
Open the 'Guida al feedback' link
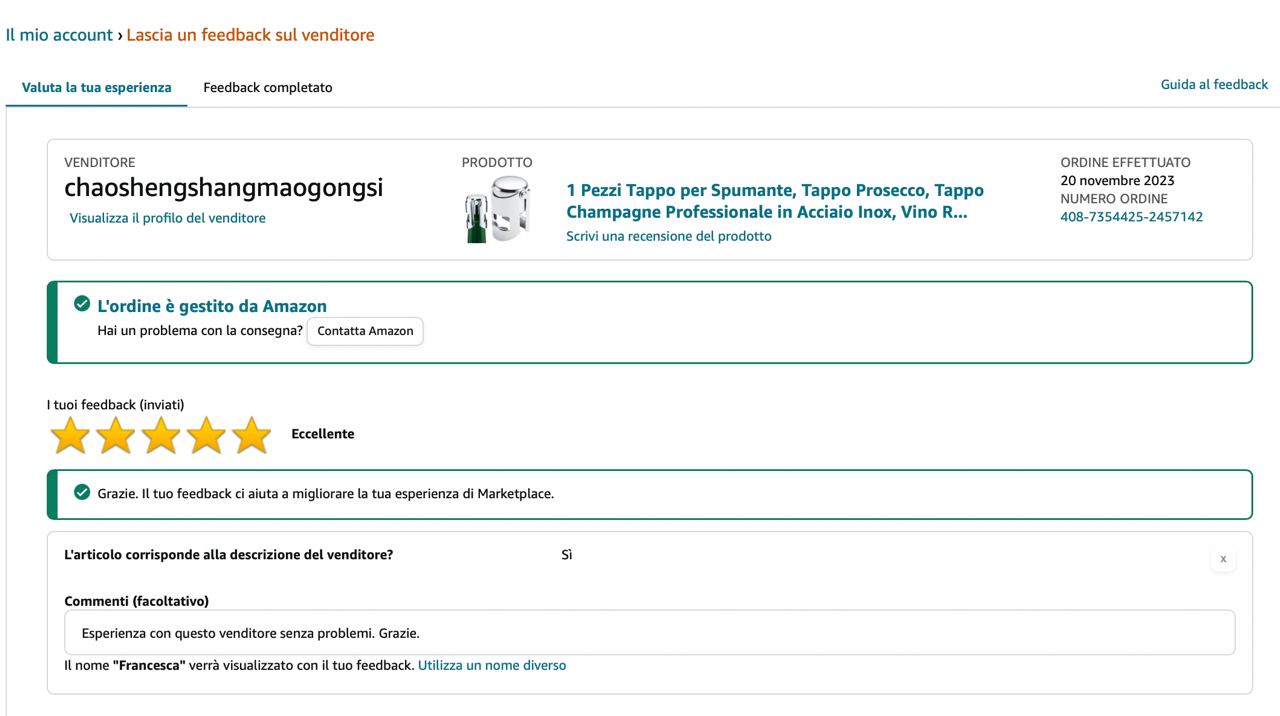click(x=1214, y=84)
